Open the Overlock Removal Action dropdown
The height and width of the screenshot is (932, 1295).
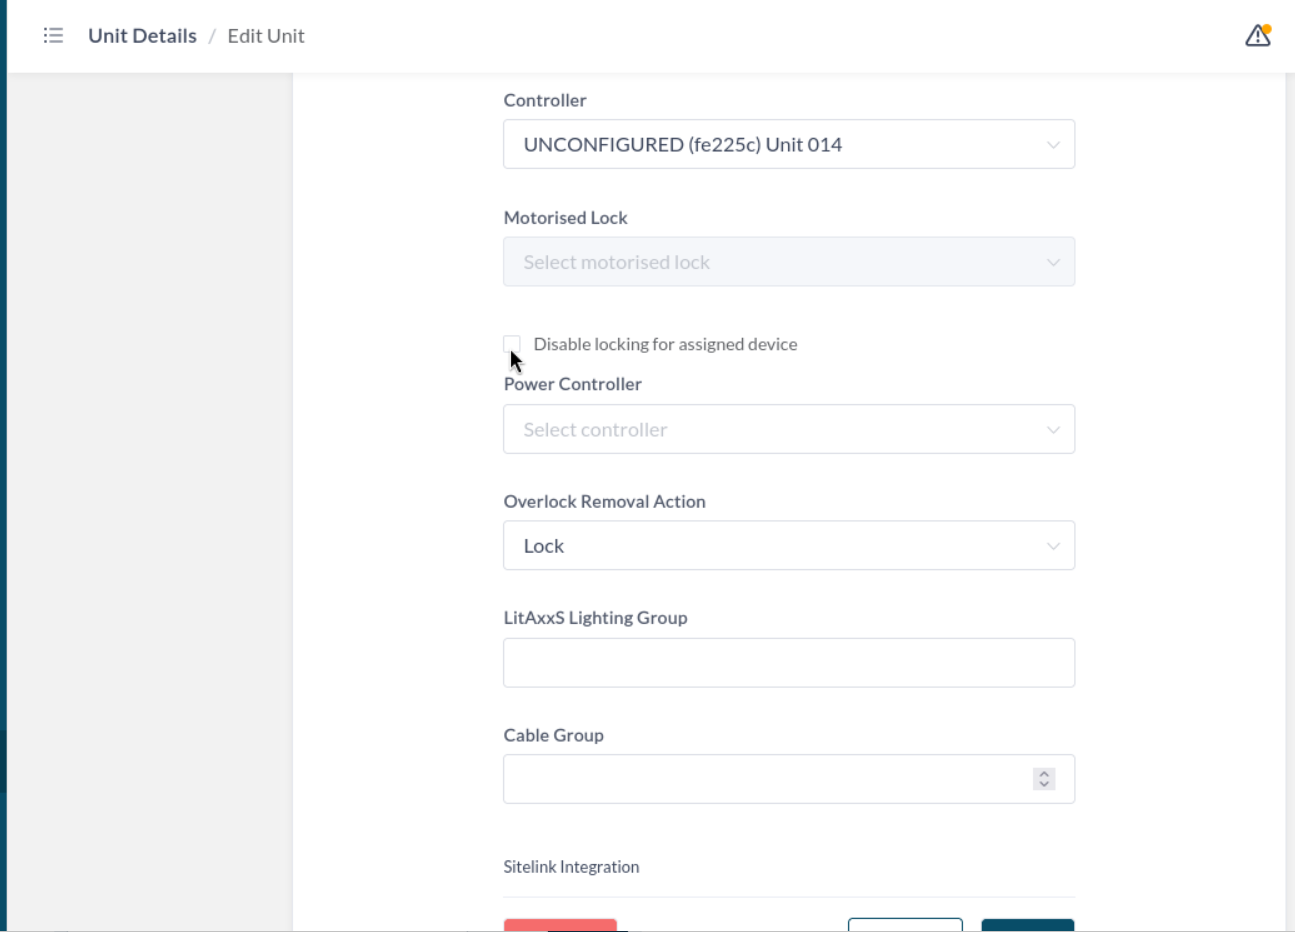(788, 546)
